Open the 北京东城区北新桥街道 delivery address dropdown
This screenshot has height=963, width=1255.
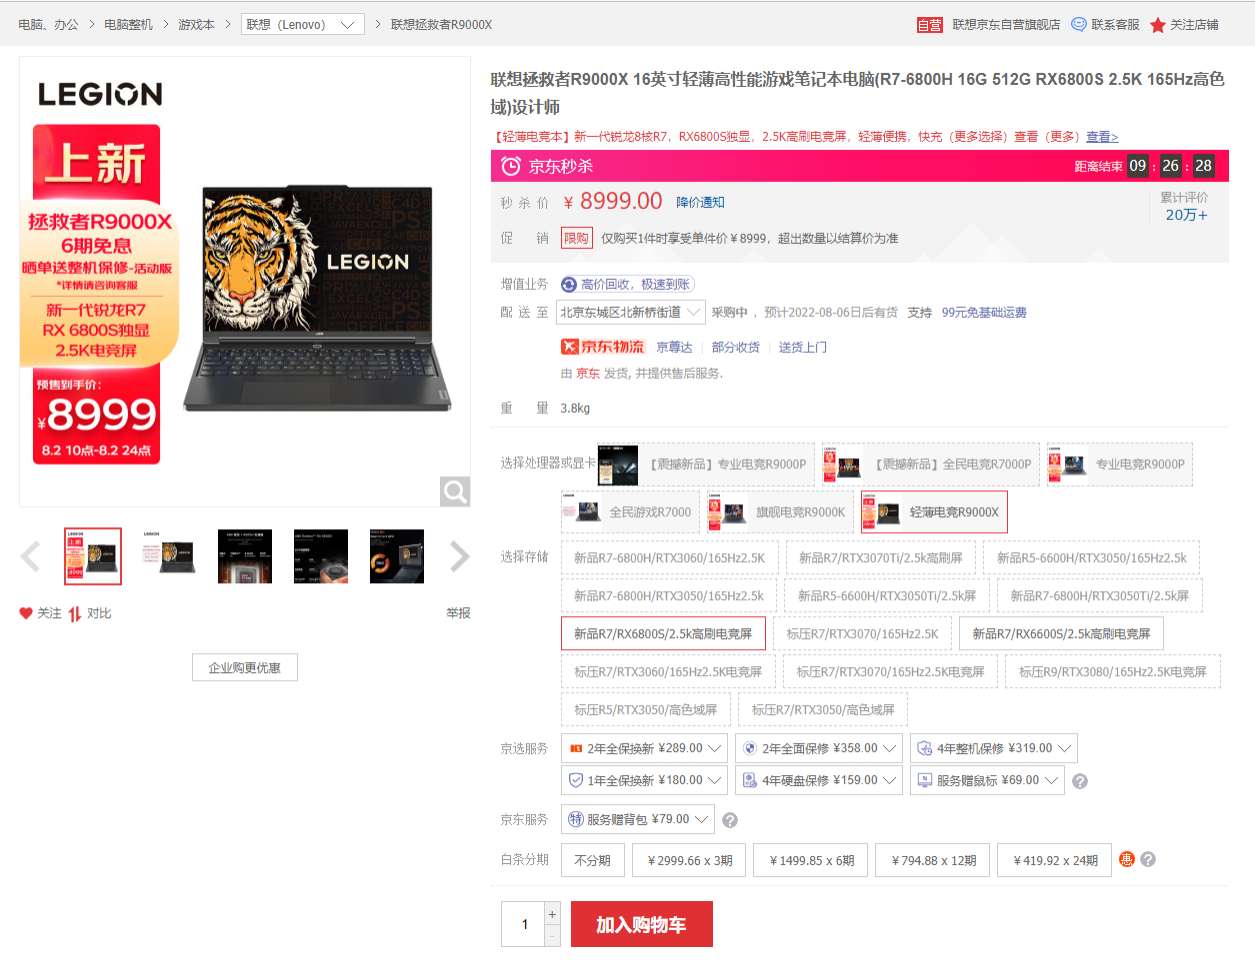point(631,312)
